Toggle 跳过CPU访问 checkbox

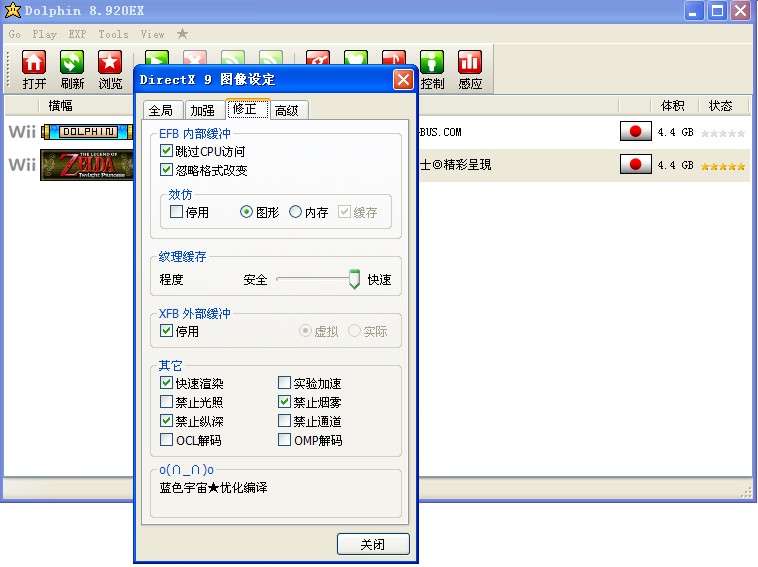(166, 151)
